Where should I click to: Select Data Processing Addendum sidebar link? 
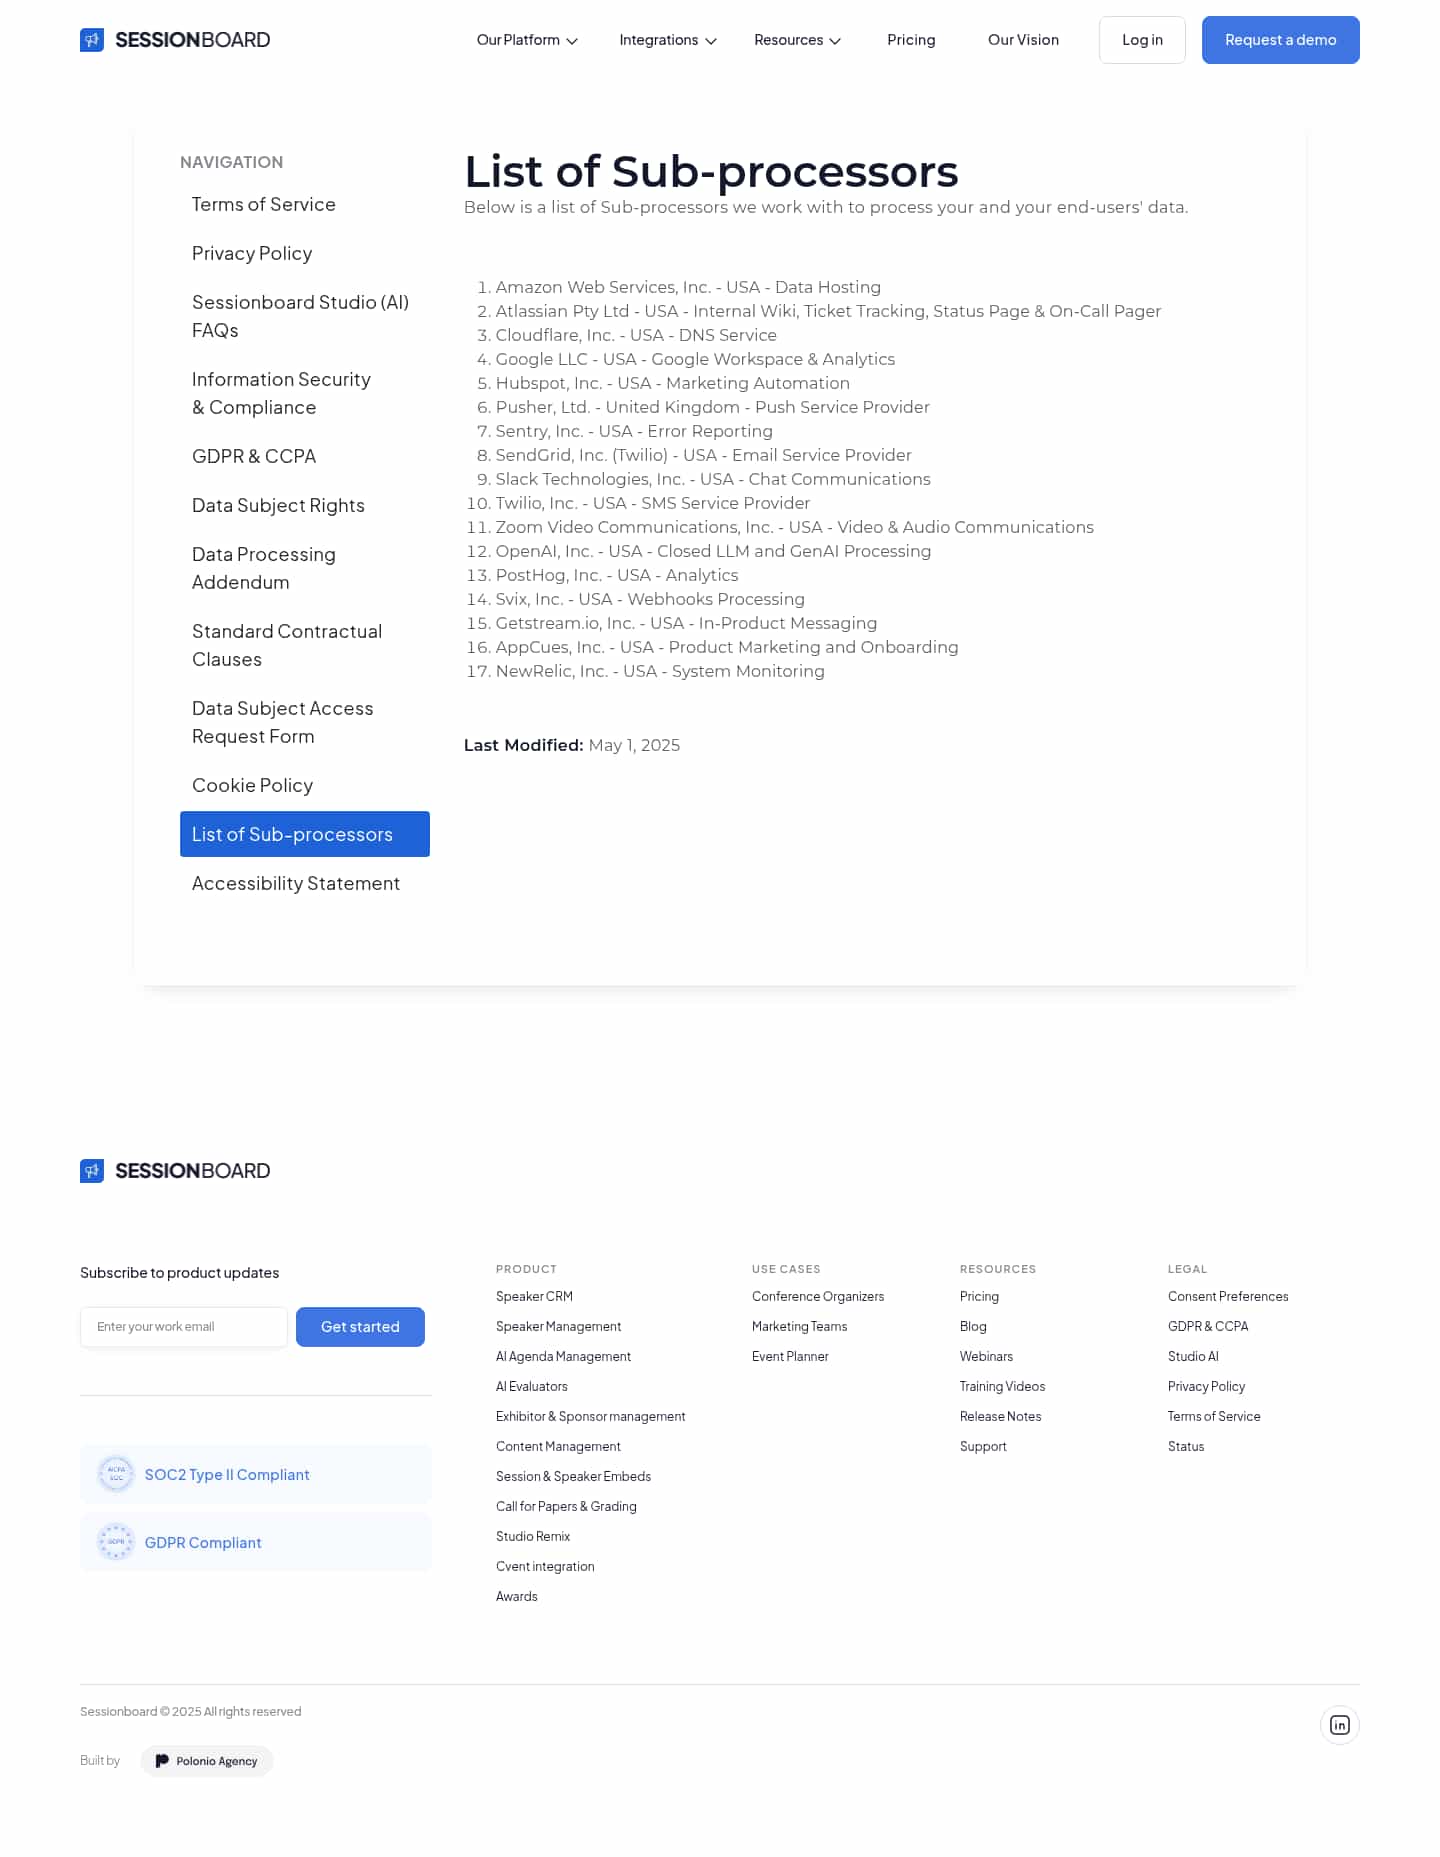(264, 568)
